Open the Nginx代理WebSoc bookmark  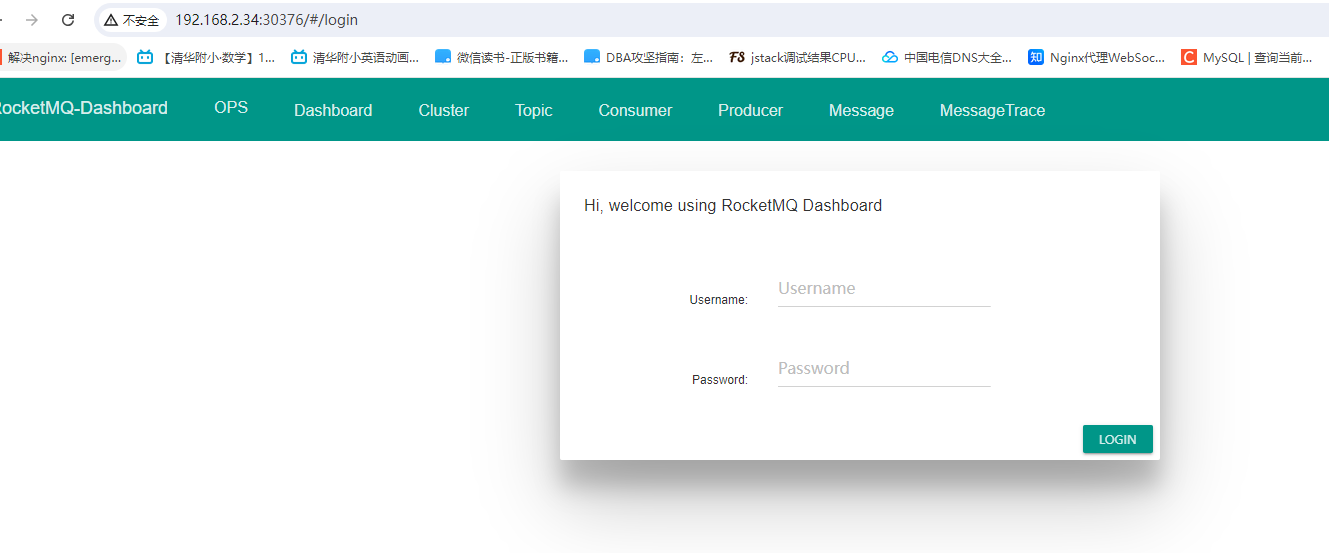tap(1097, 58)
